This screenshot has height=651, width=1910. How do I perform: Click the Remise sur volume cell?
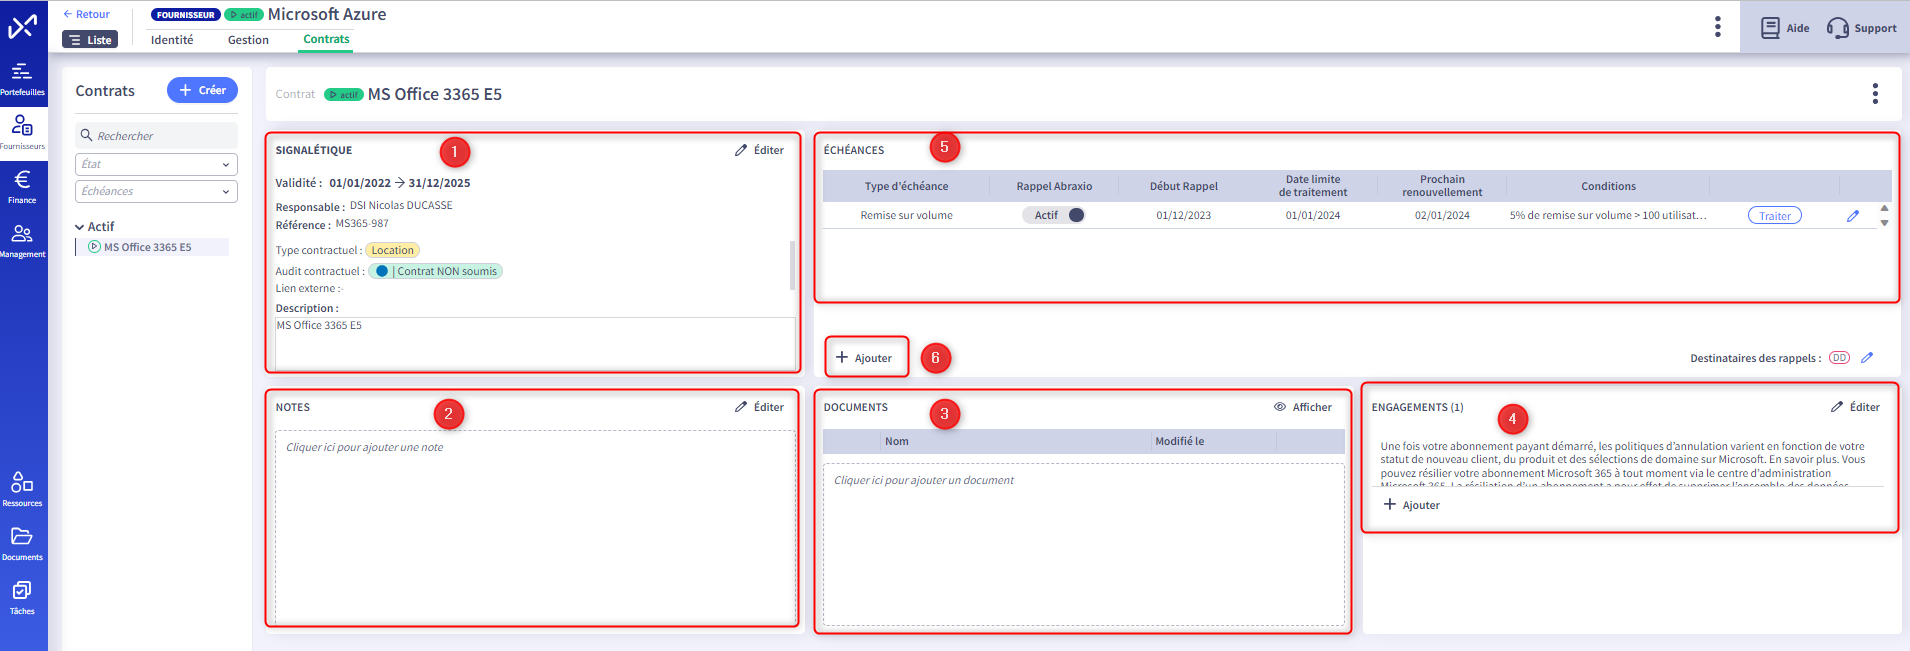pos(906,215)
